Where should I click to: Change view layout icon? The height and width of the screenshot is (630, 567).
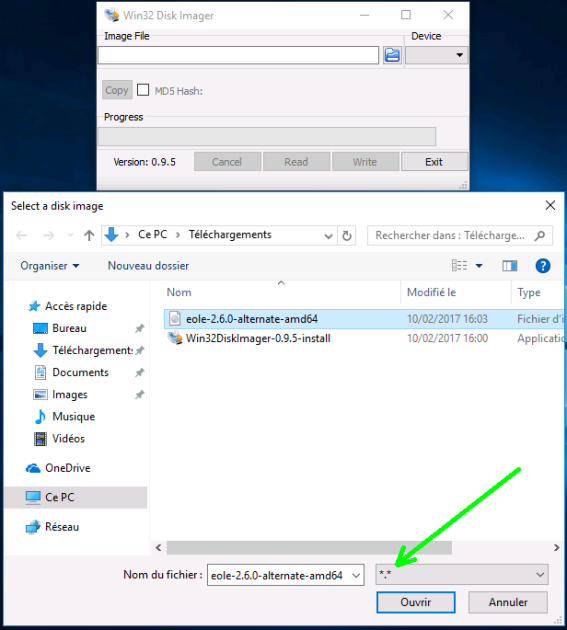(459, 266)
